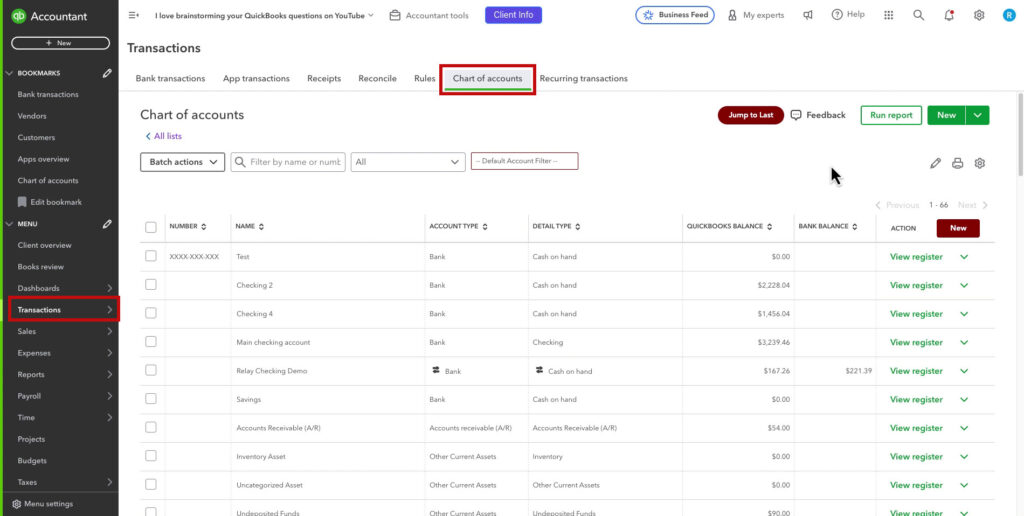This screenshot has height=516, width=1024.
Task: Click the search magnifier icon
Action: click(x=919, y=15)
